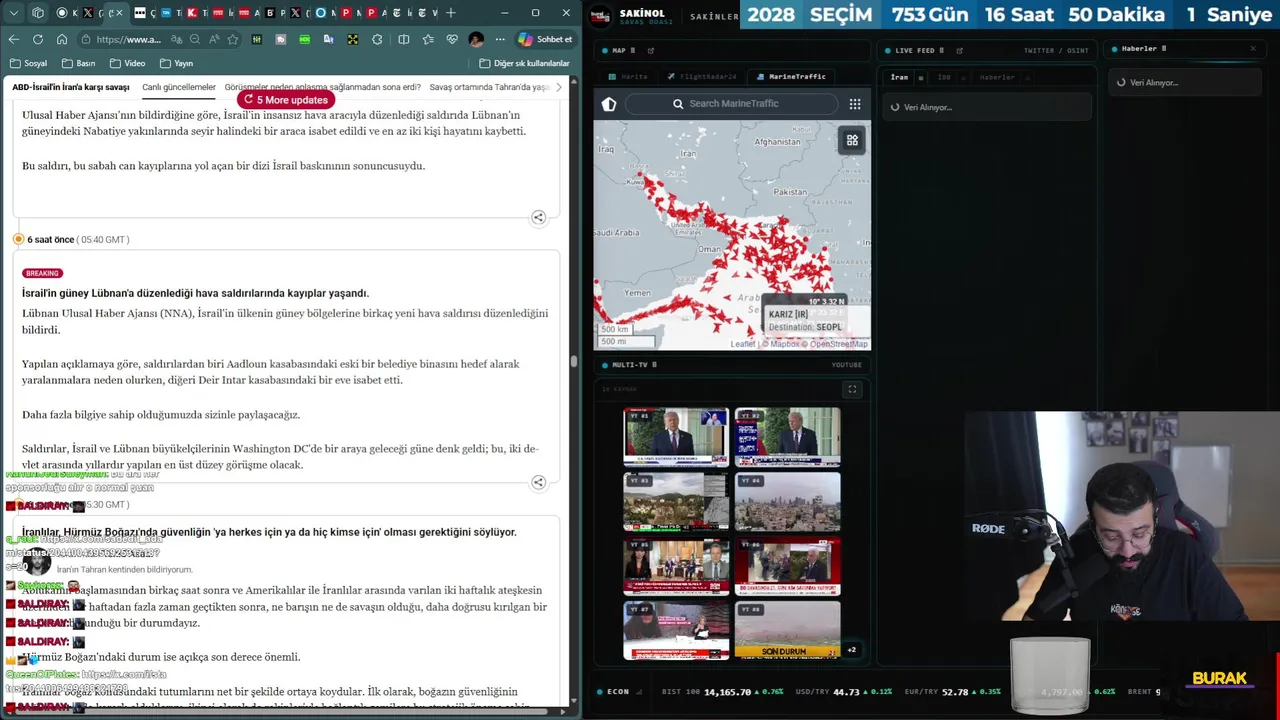
Task: Click the 6 saat önce timestamp
Action: click(50, 239)
